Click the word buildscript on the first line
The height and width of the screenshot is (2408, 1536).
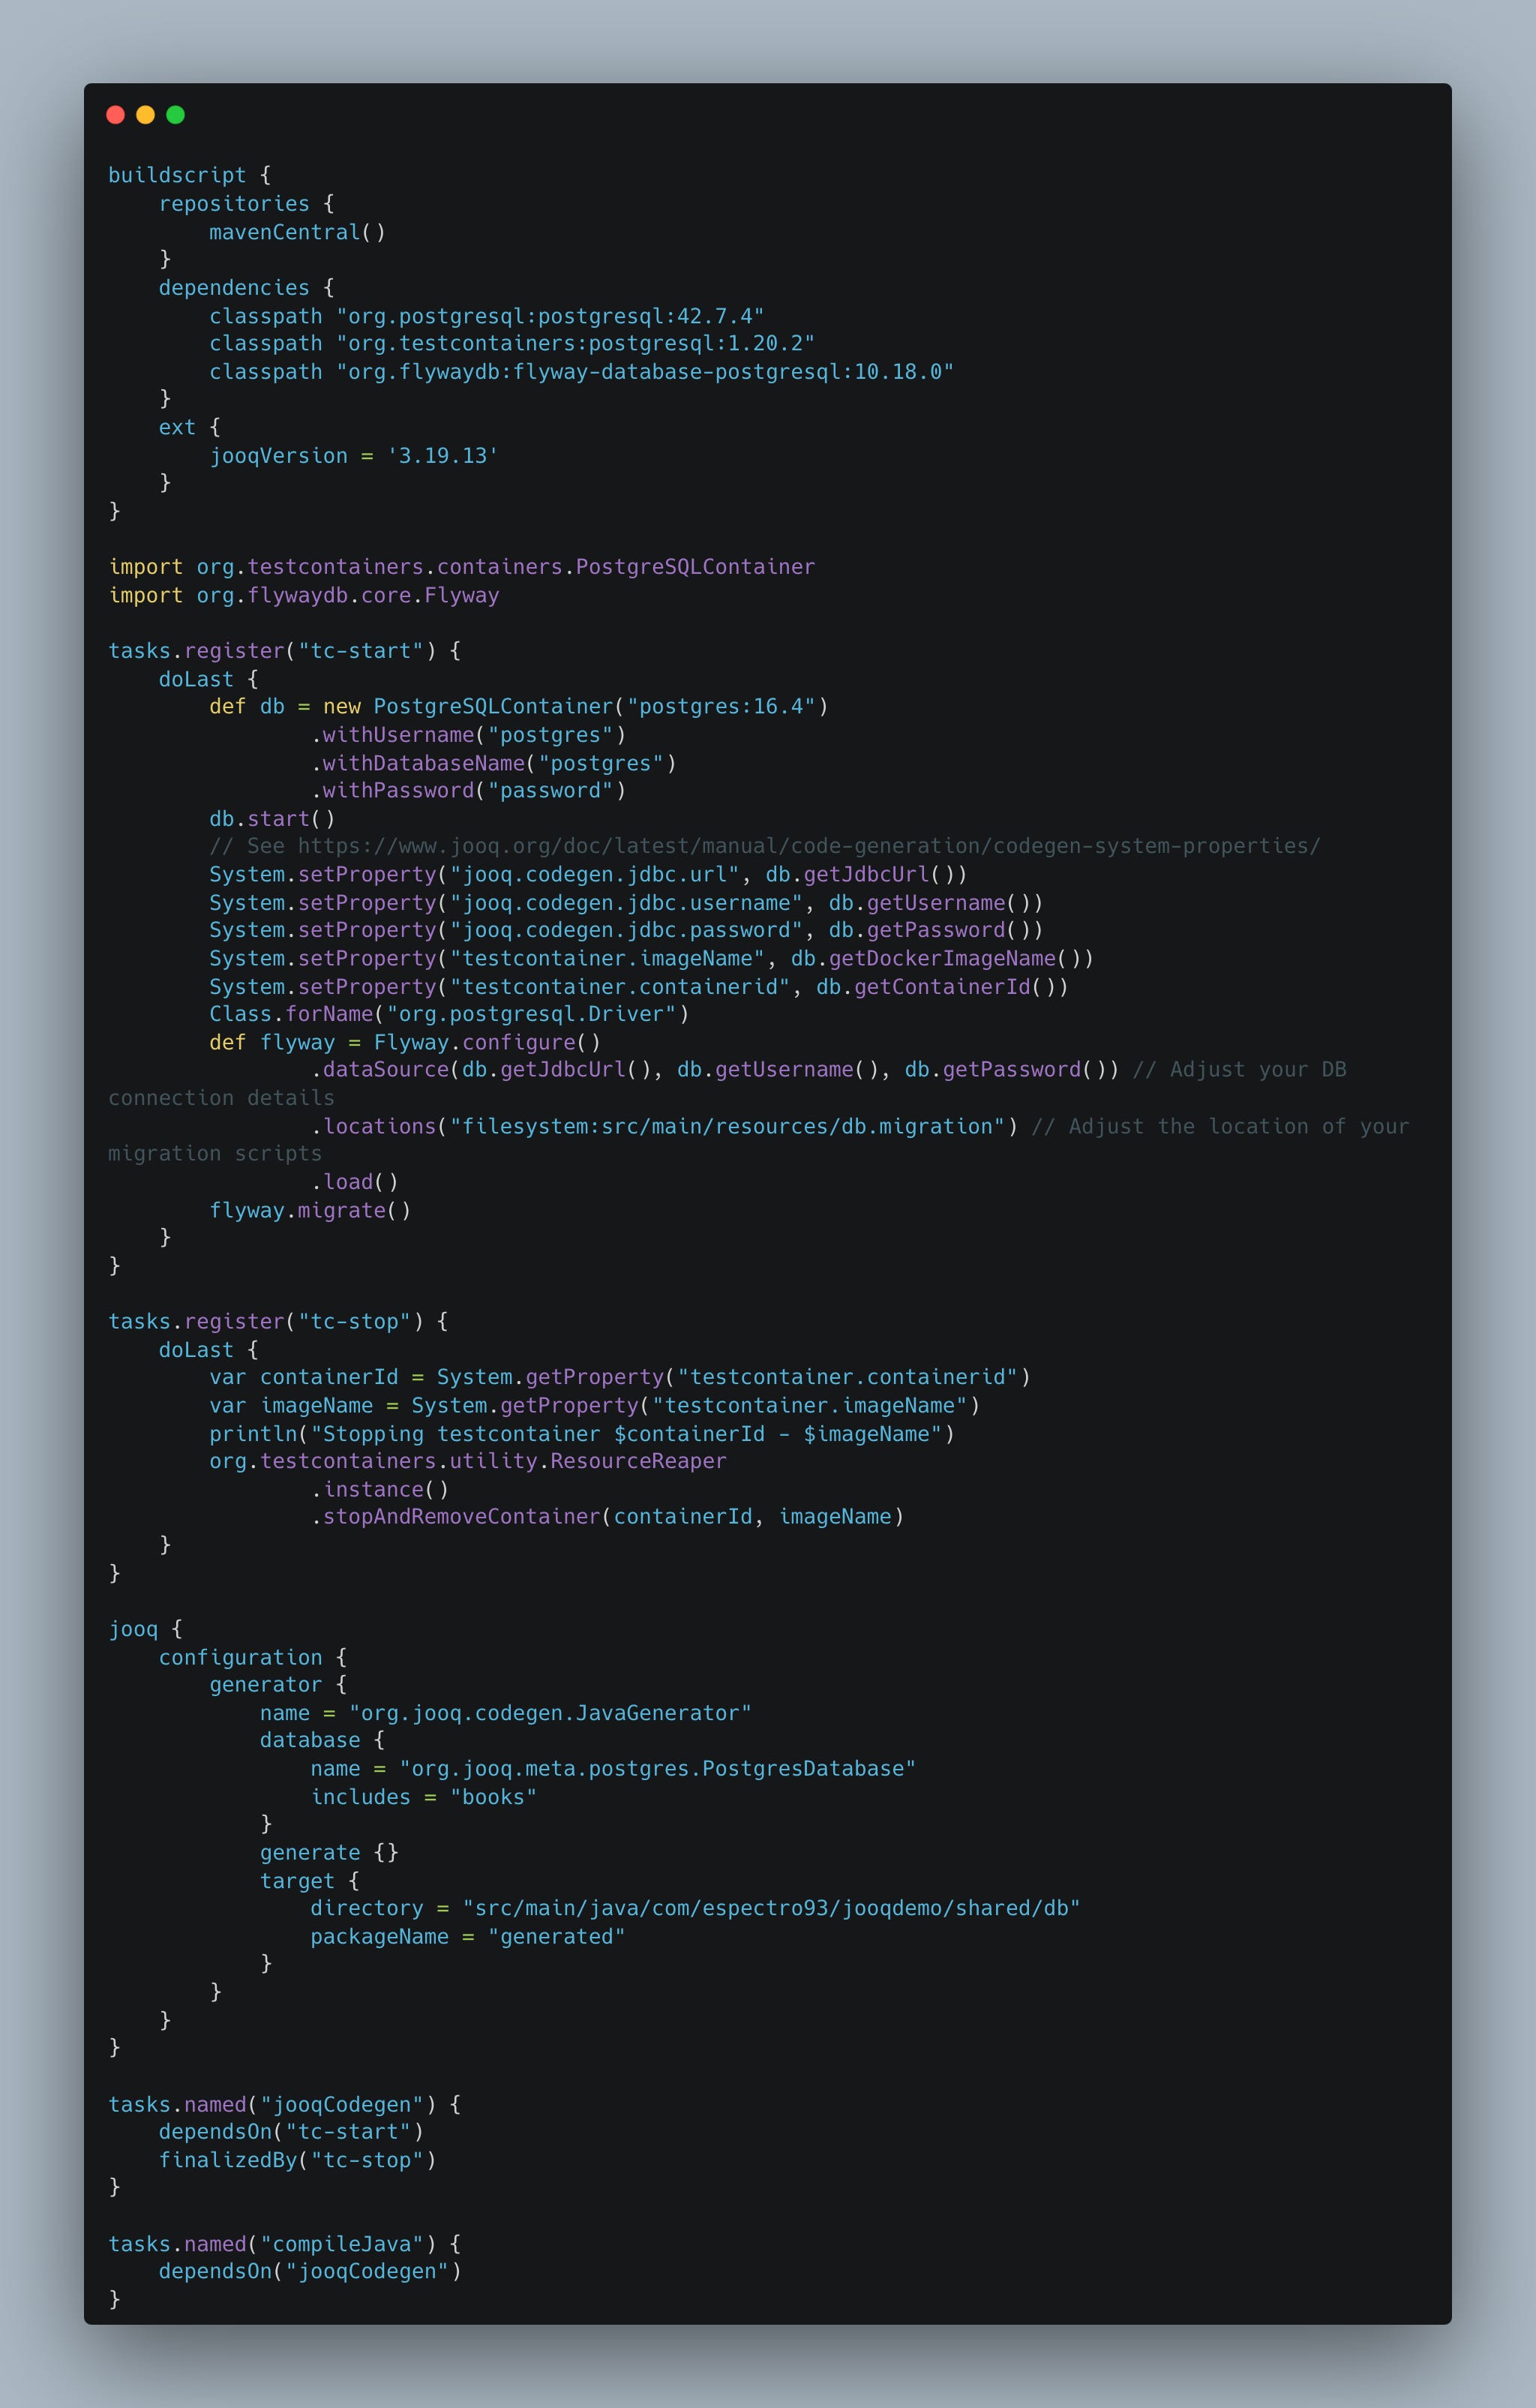point(176,175)
